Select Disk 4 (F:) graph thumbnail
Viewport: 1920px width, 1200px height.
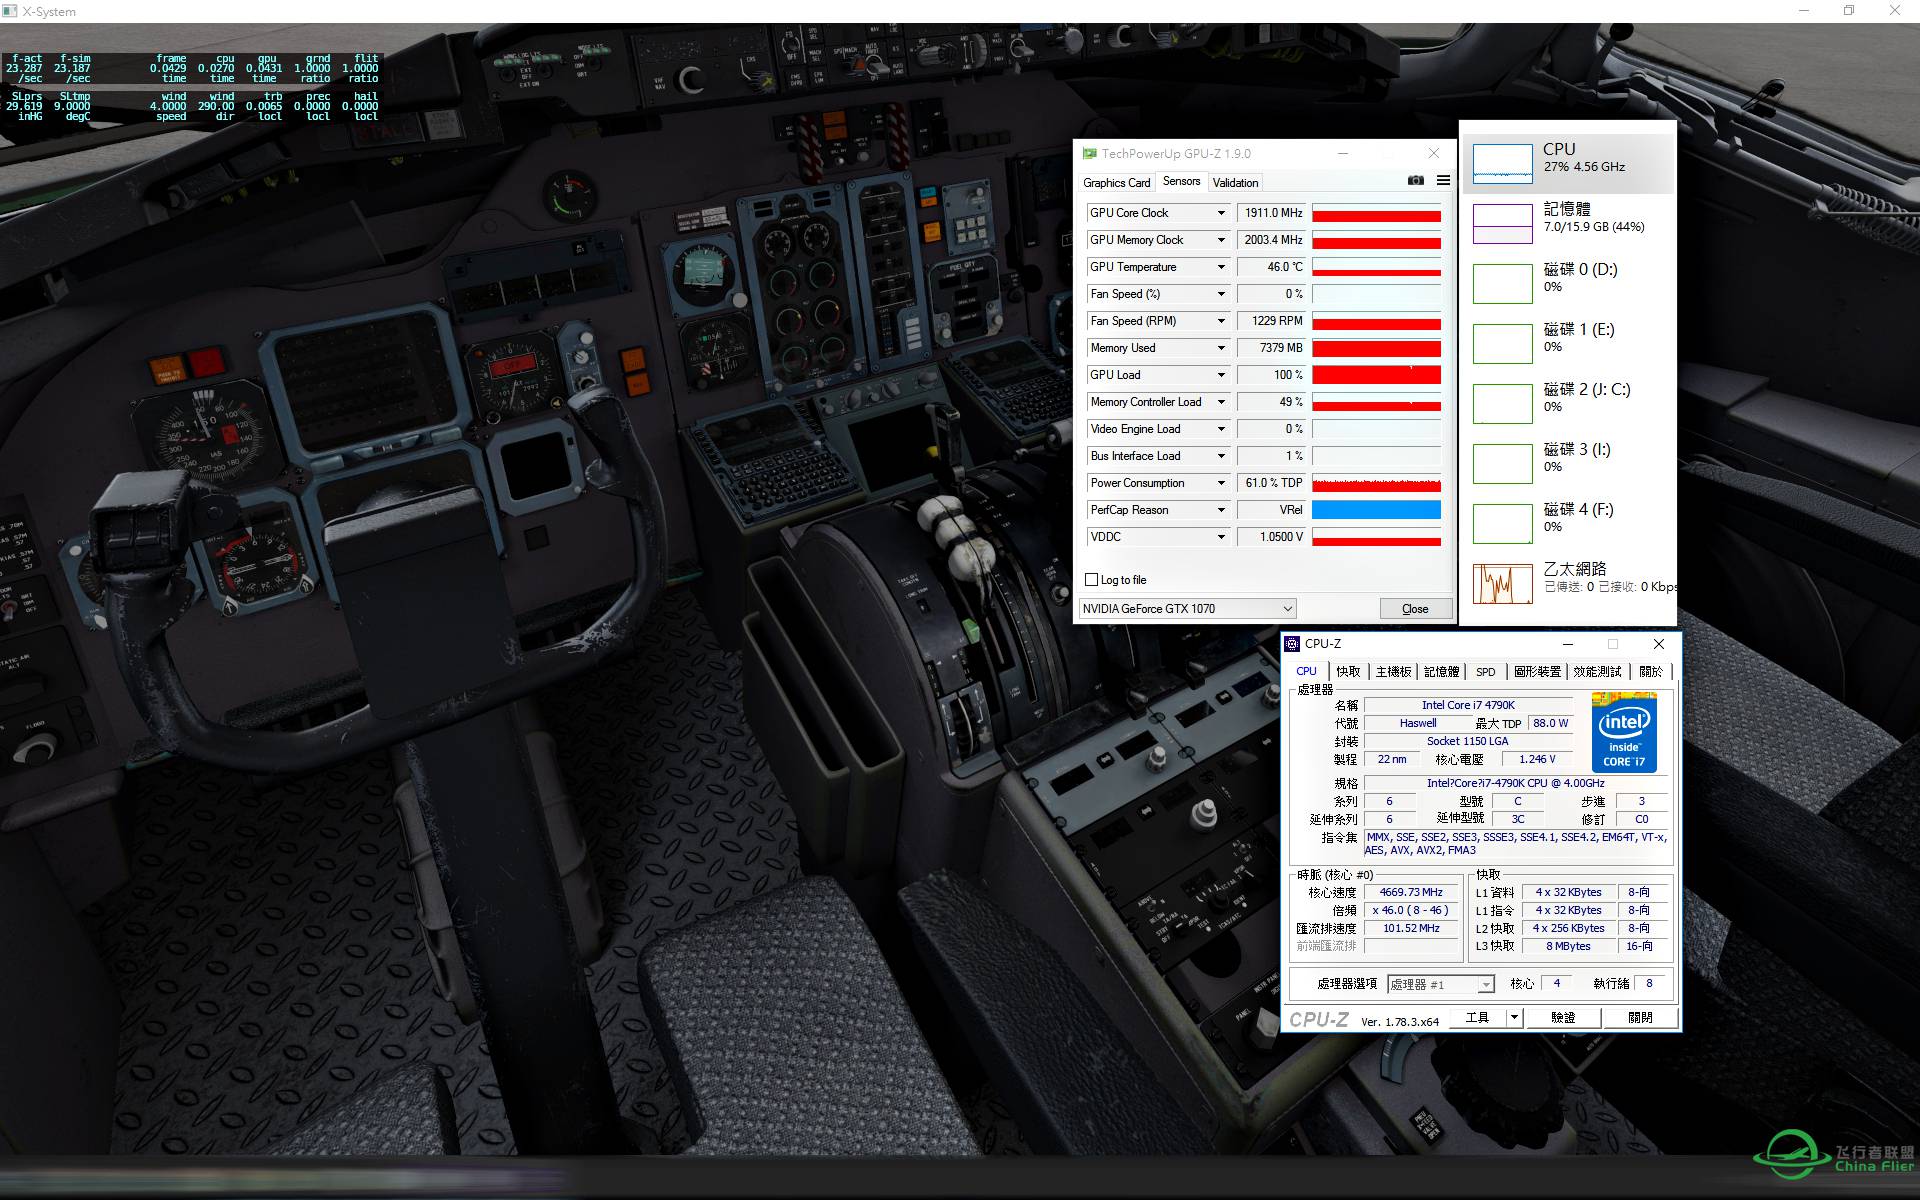(x=1502, y=523)
